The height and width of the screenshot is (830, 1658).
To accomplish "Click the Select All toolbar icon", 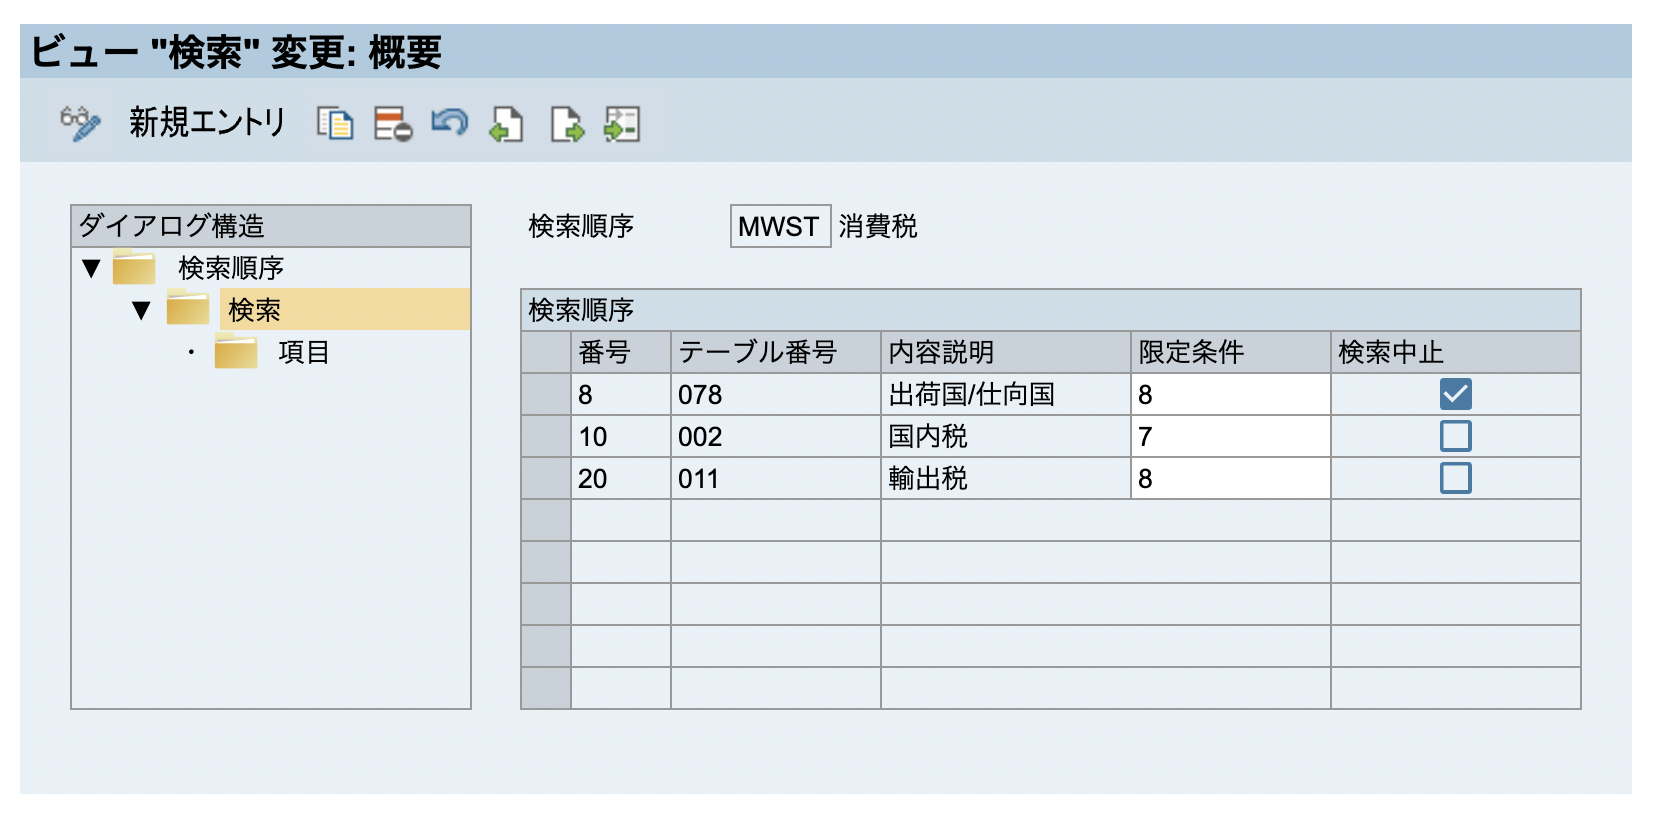I will pos(507,124).
